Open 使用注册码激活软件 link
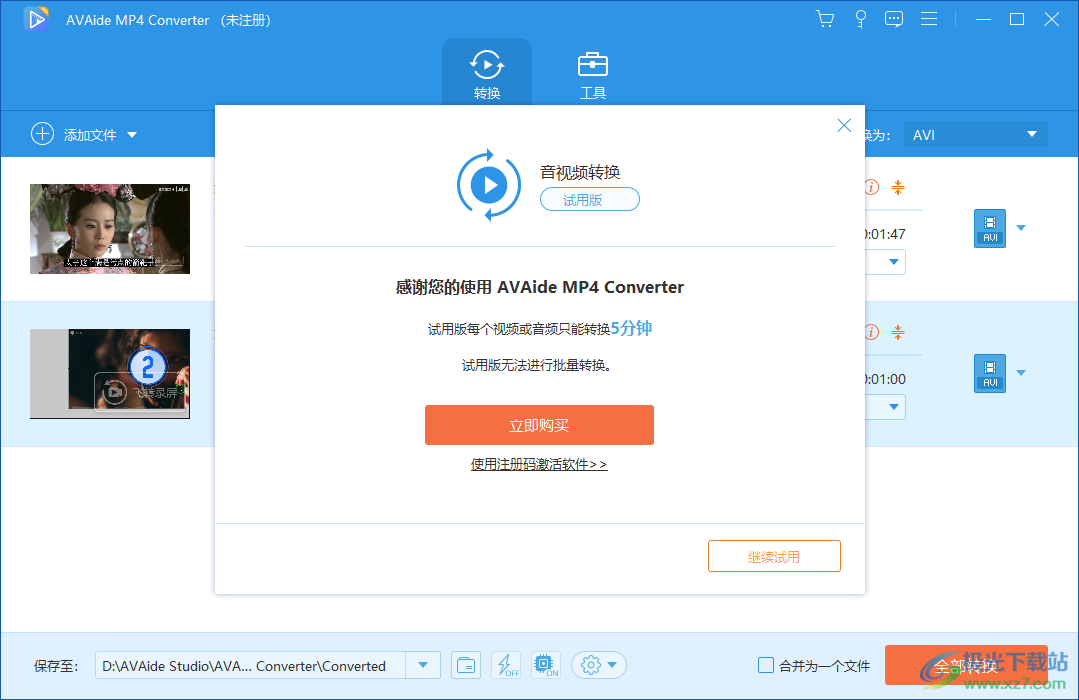The height and width of the screenshot is (700, 1079). (539, 465)
